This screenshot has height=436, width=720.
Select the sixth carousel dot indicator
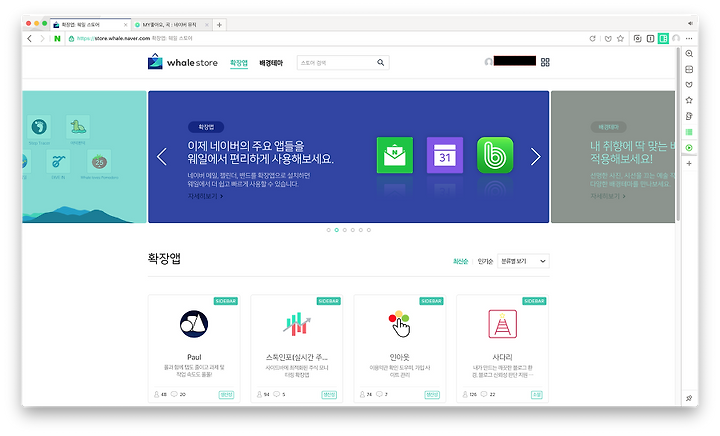(x=369, y=230)
